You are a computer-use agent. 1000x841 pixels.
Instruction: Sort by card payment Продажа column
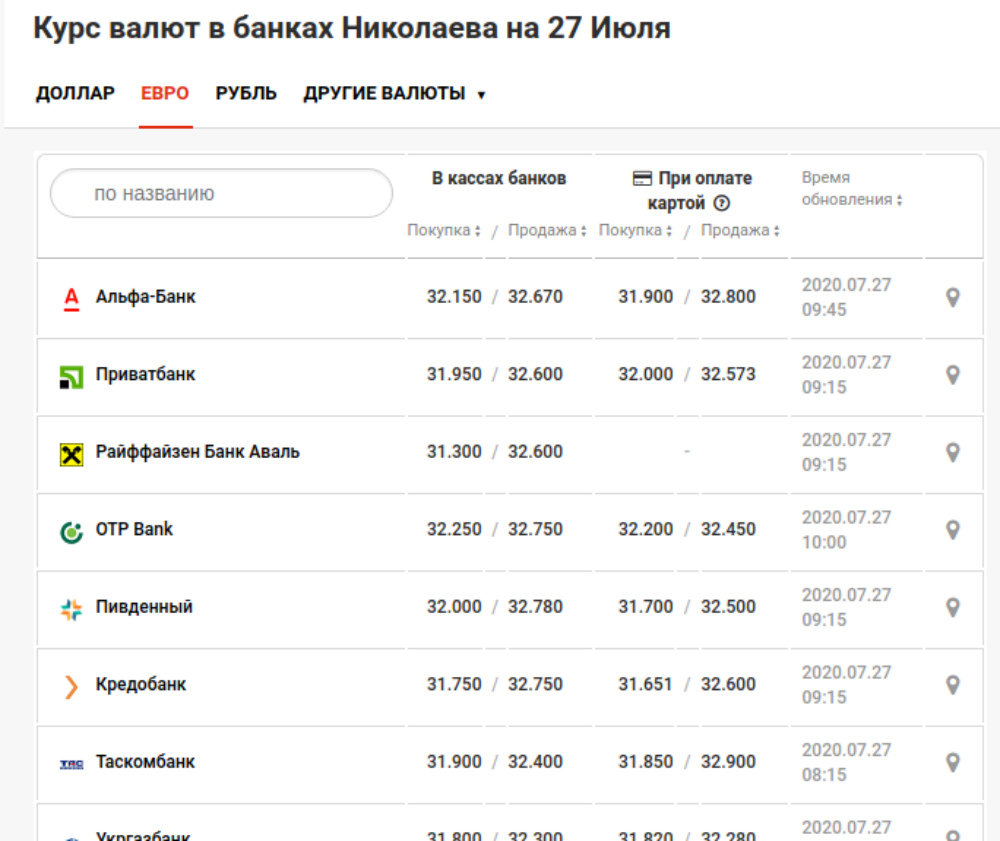(x=740, y=231)
